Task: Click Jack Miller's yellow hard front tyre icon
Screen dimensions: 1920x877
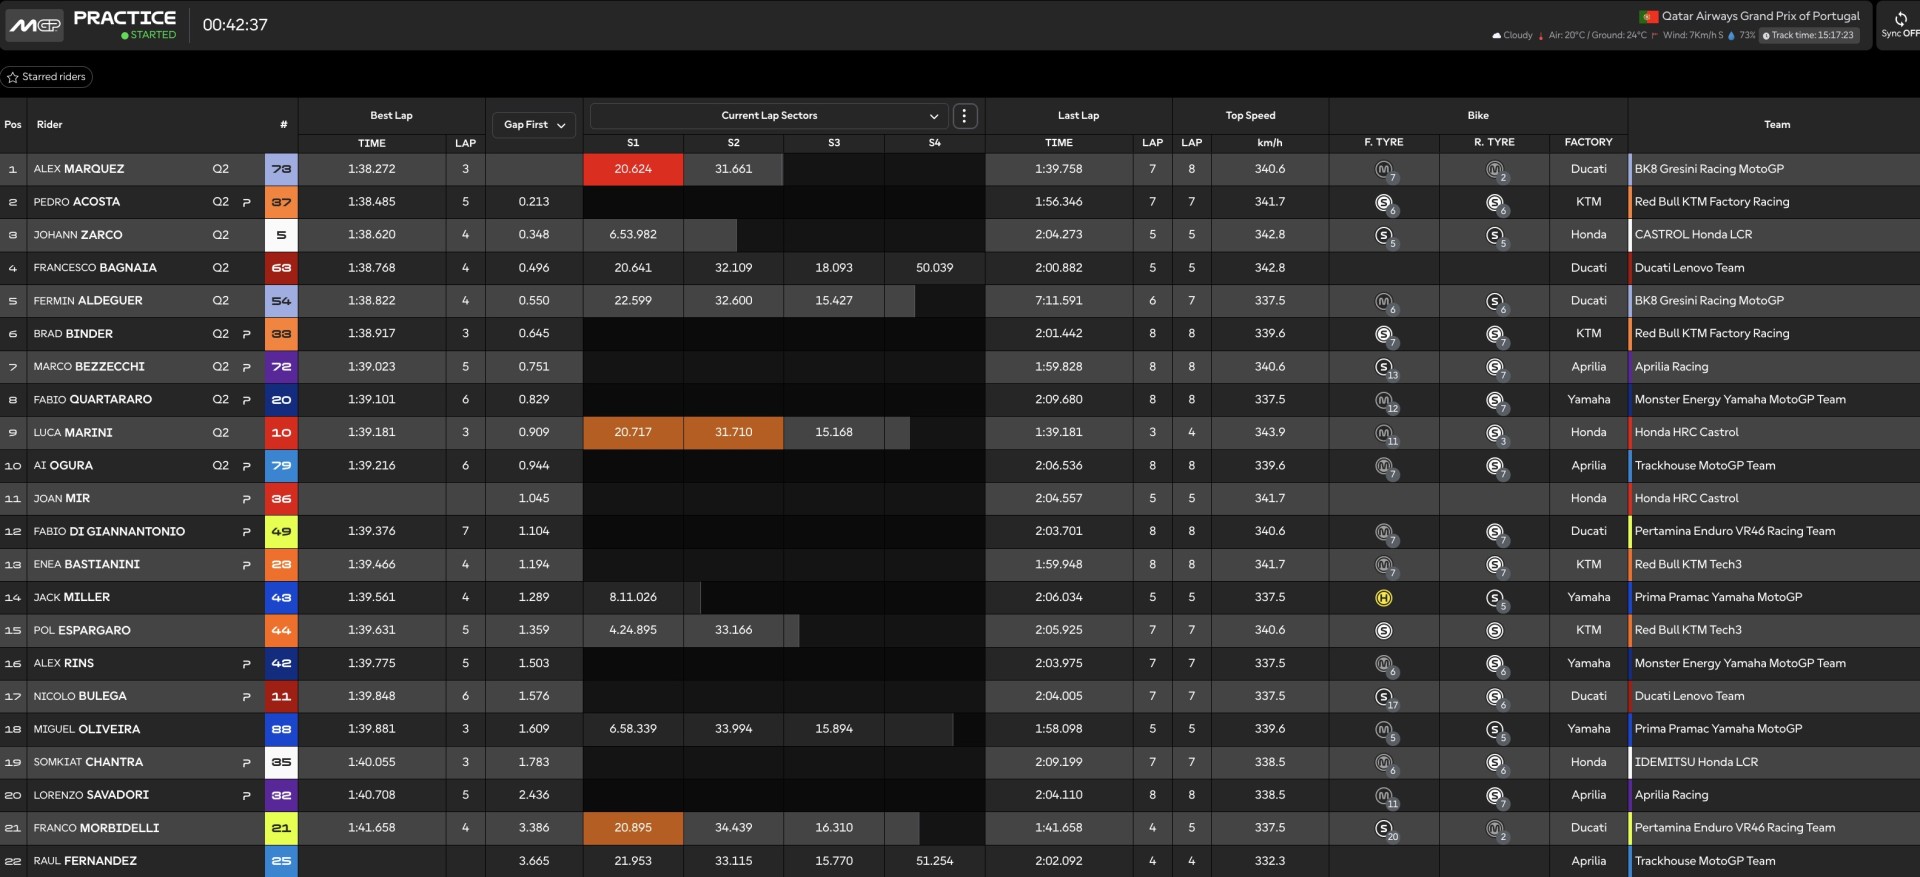Action: click(1384, 598)
